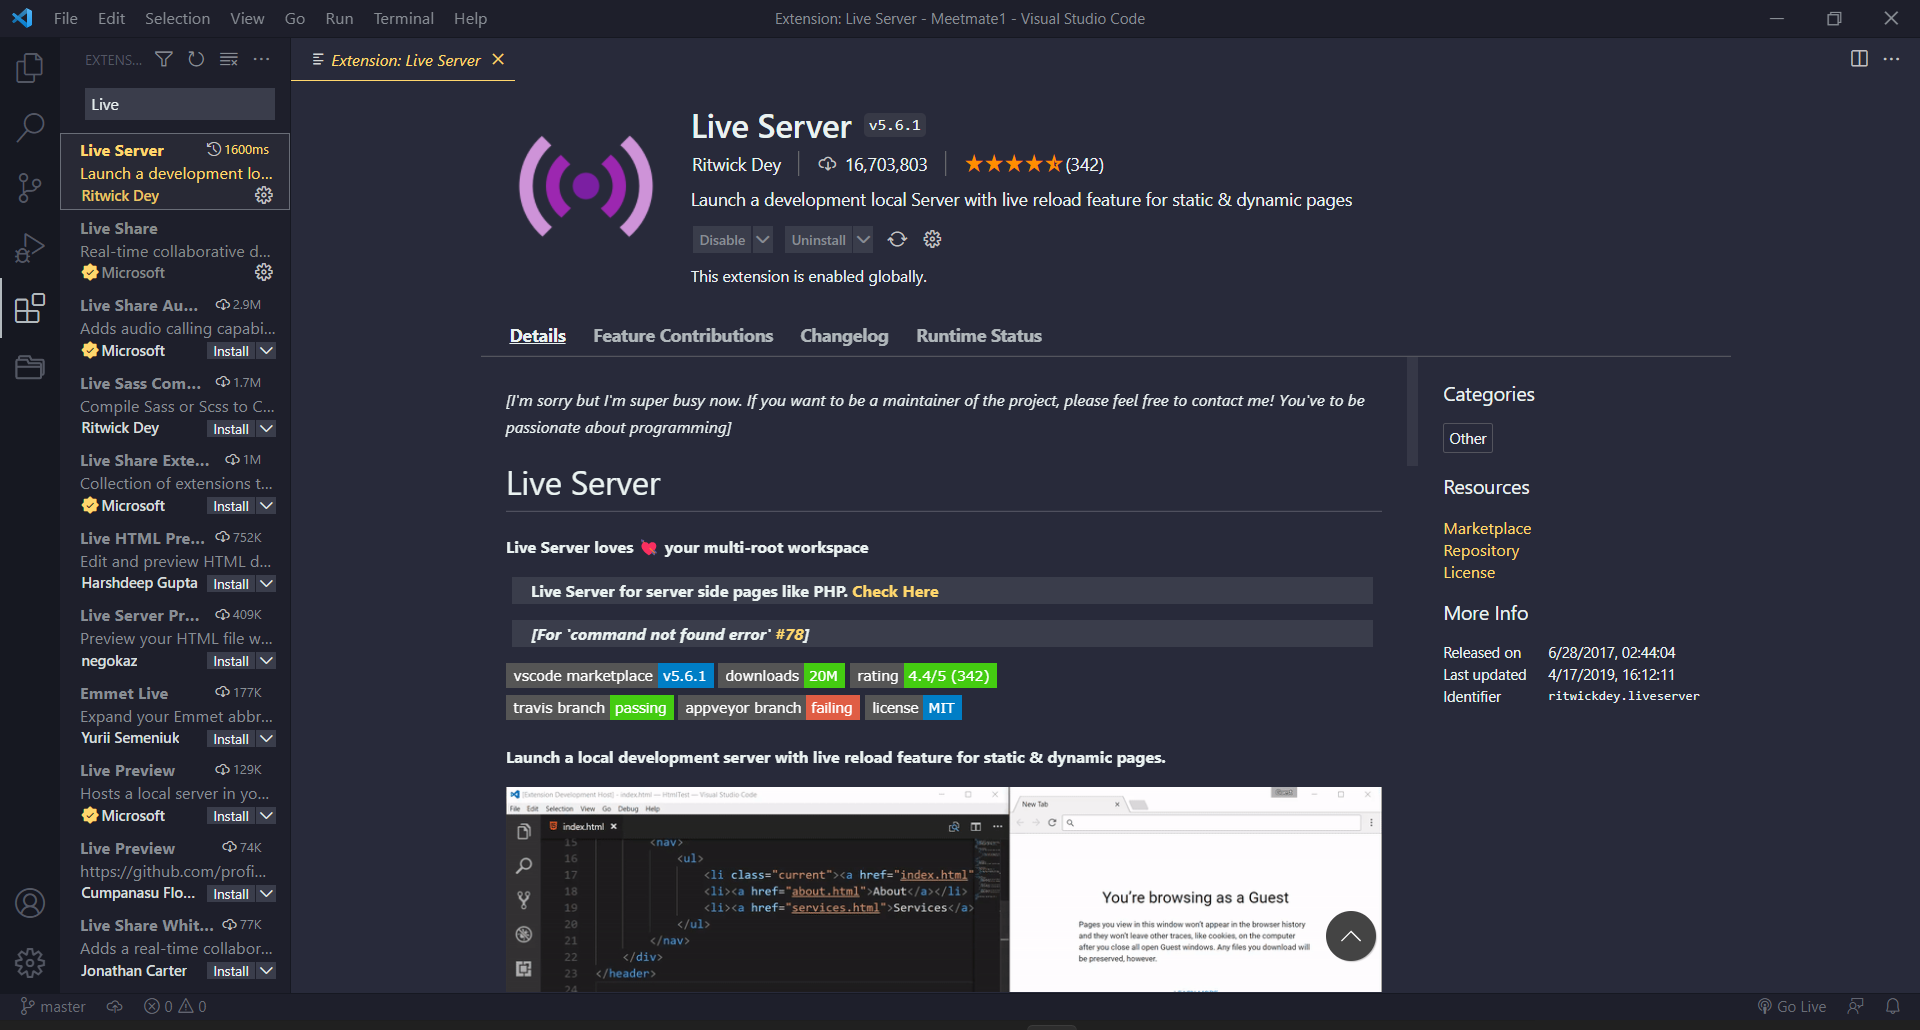1920x1030 pixels.
Task: Open the Terminal menu
Action: click(403, 18)
